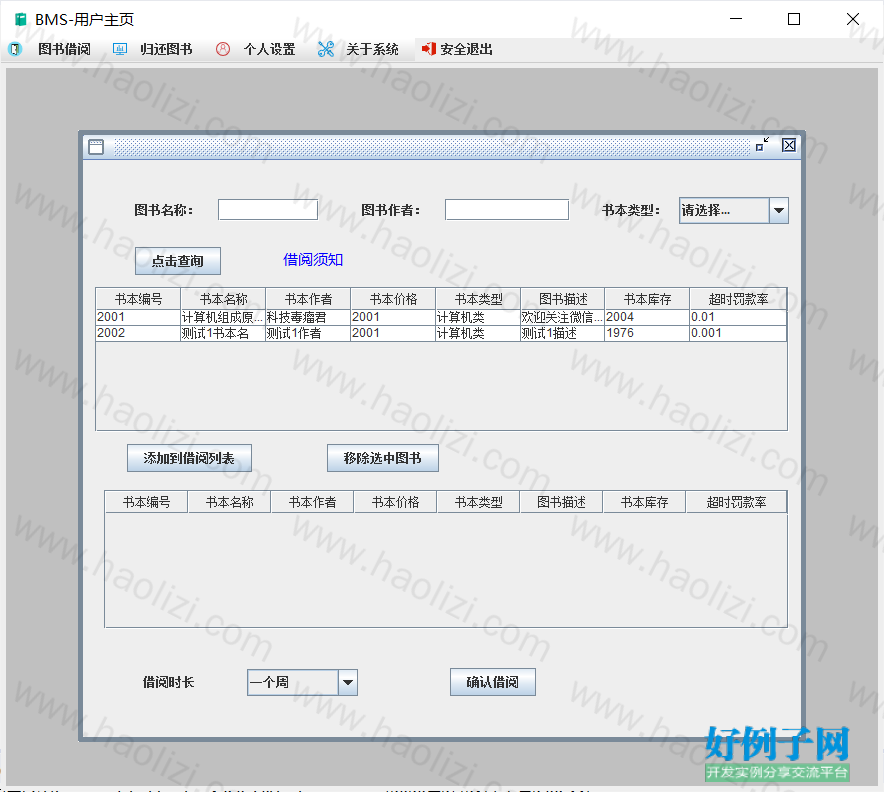The width and height of the screenshot is (884, 792).
Task: Click the 书本价格 header in upper table
Action: point(393,299)
